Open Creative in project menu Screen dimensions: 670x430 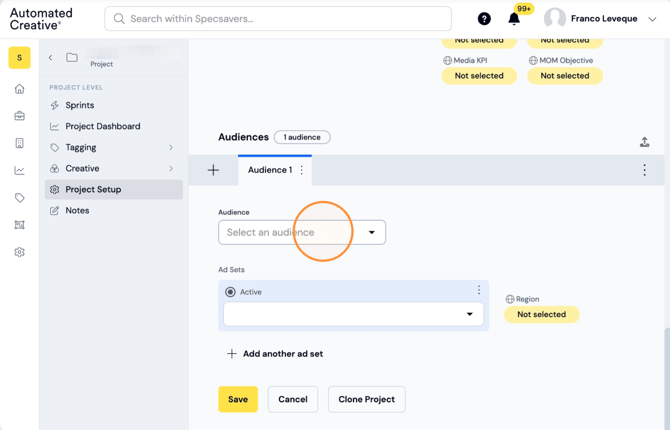click(x=114, y=168)
